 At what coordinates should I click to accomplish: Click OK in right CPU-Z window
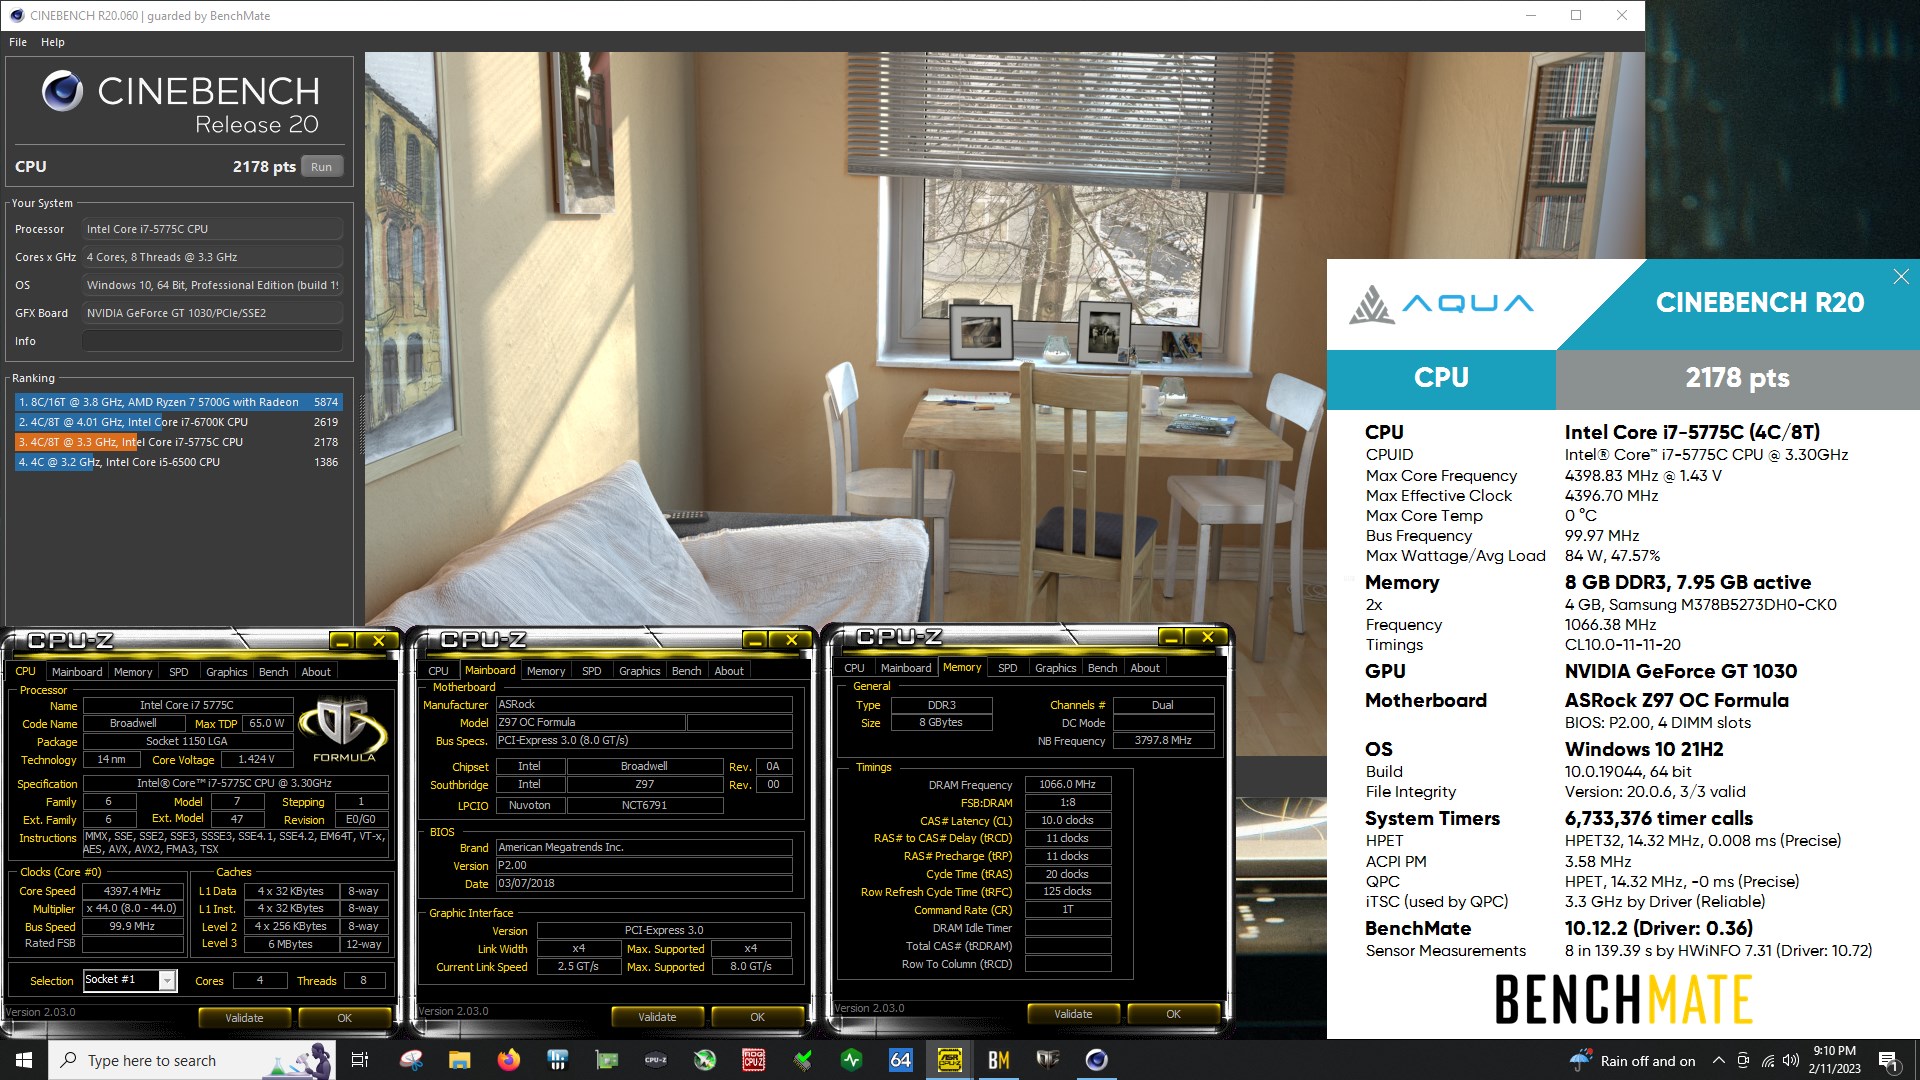(x=1173, y=1014)
